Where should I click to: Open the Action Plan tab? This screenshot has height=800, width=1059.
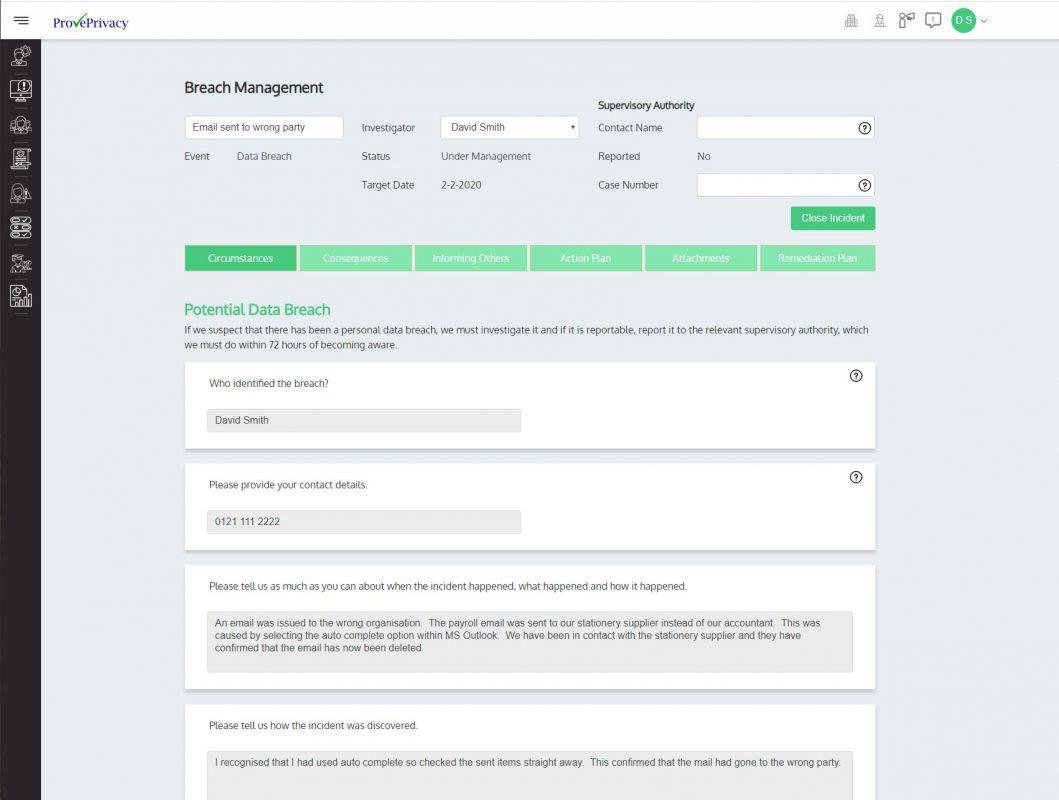tap(585, 258)
